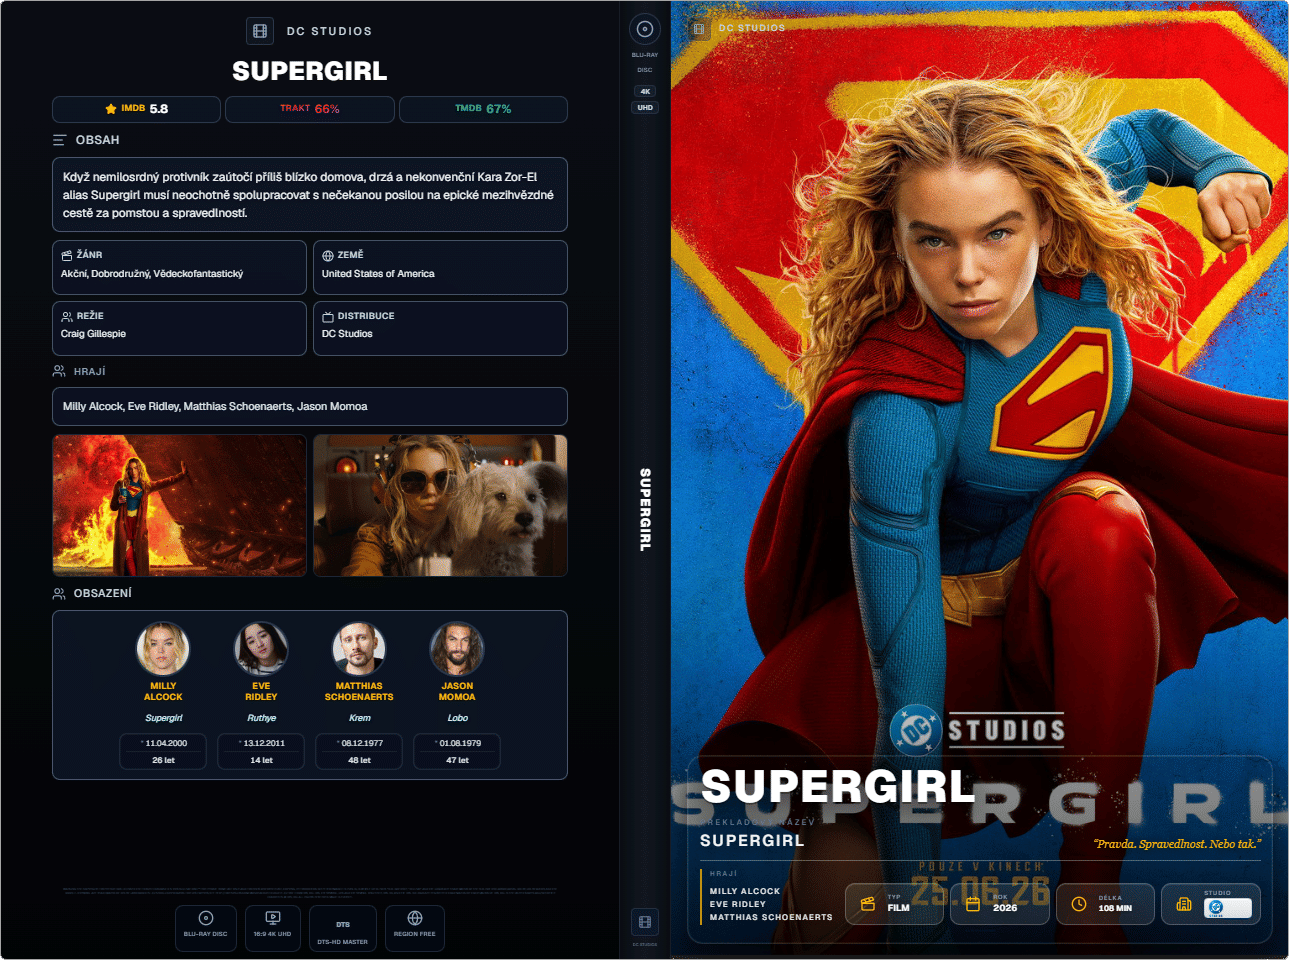
Task: Click the genre text 'Akční, Dobrodružný, Vědeckofantastický'
Action: click(152, 274)
